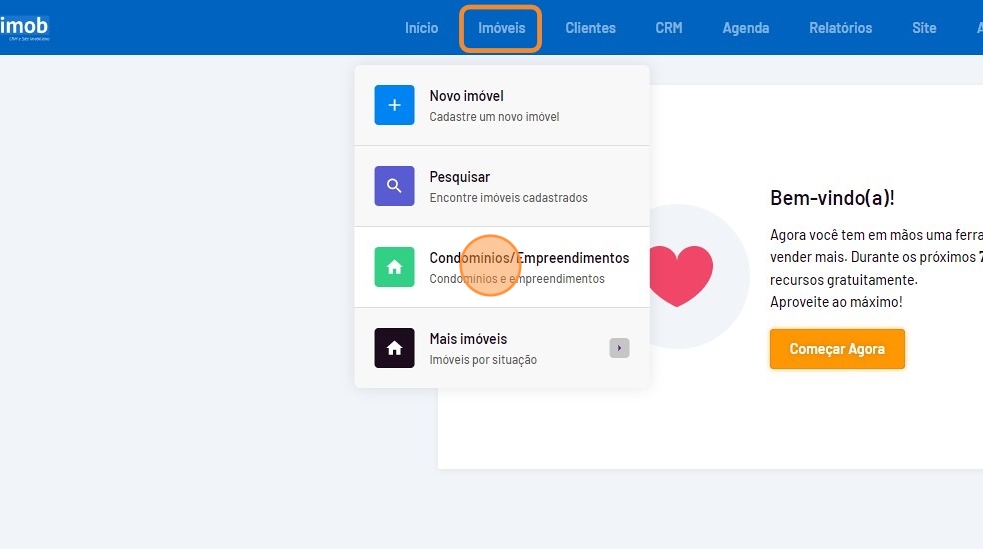Expand the Mais imóveis submenu arrow
This screenshot has width=983, height=549.
tap(619, 348)
